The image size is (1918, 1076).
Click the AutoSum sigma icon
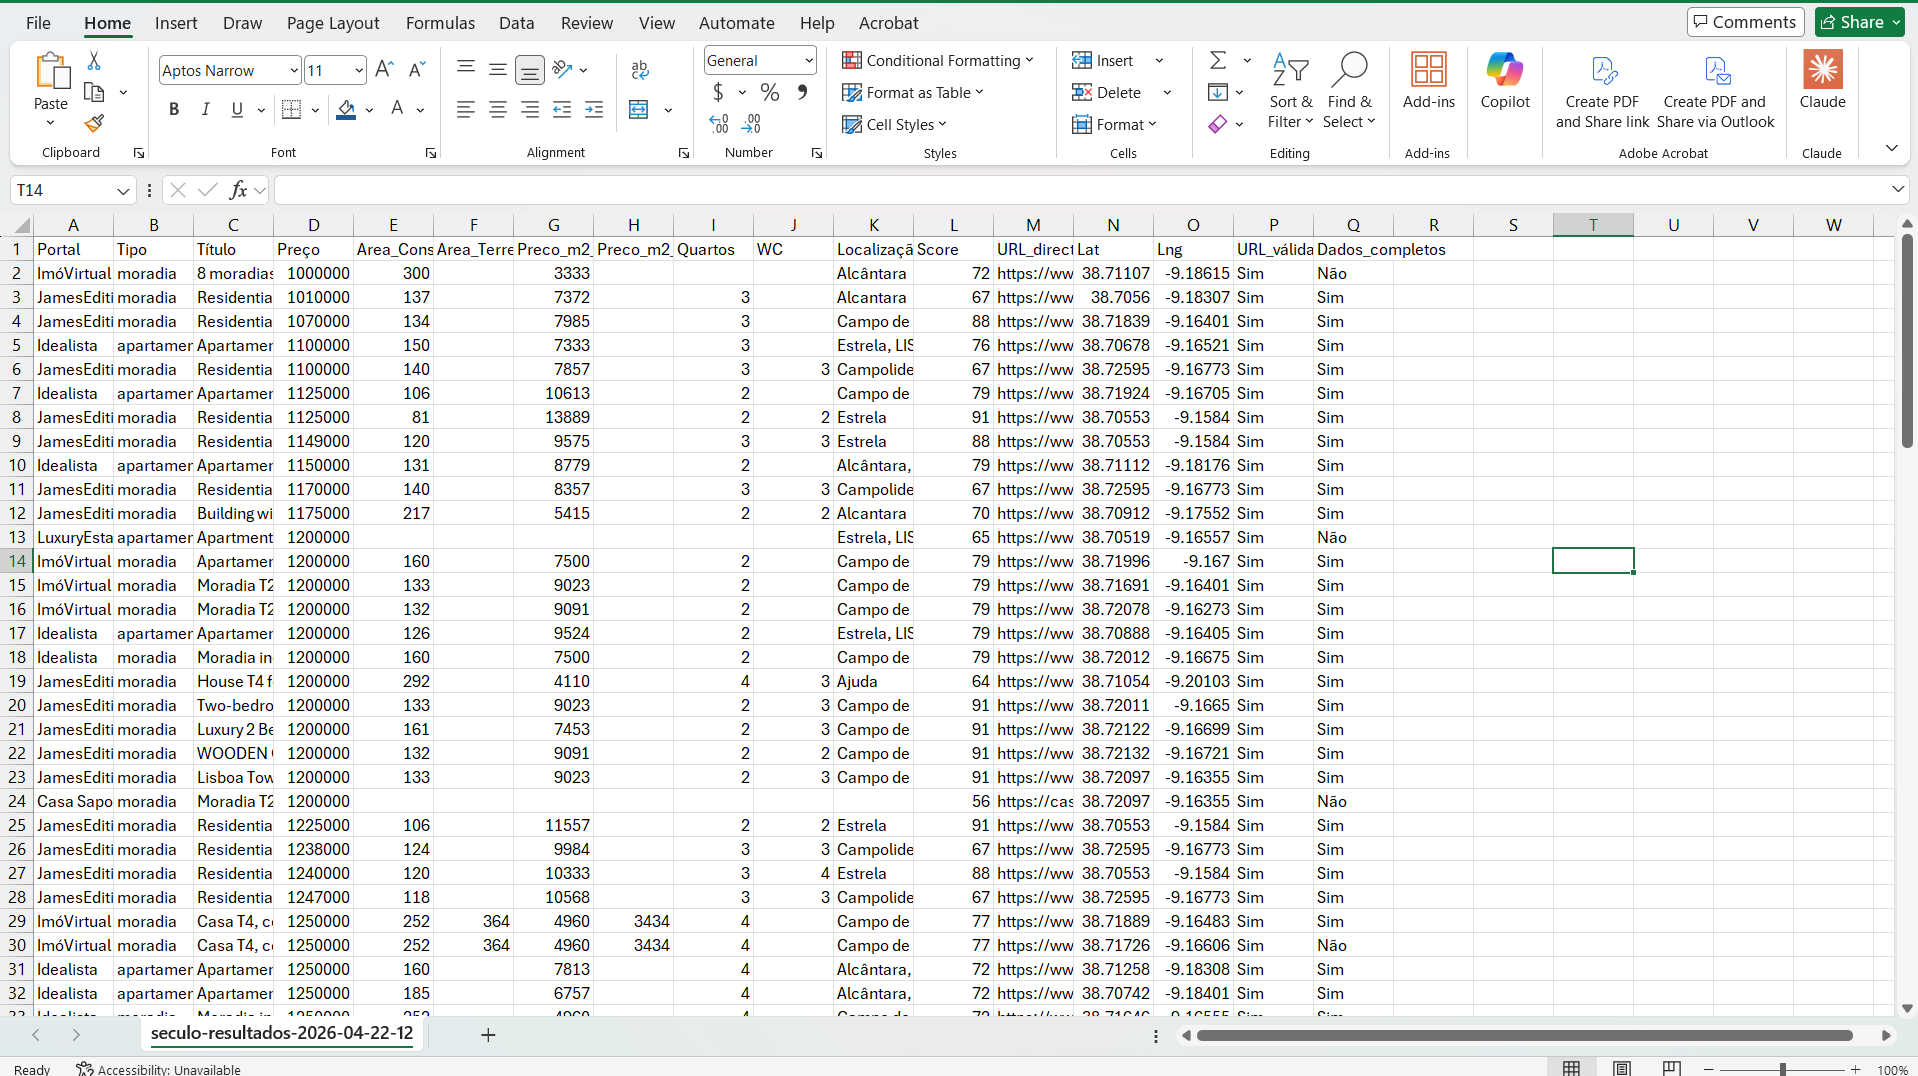[1218, 61]
